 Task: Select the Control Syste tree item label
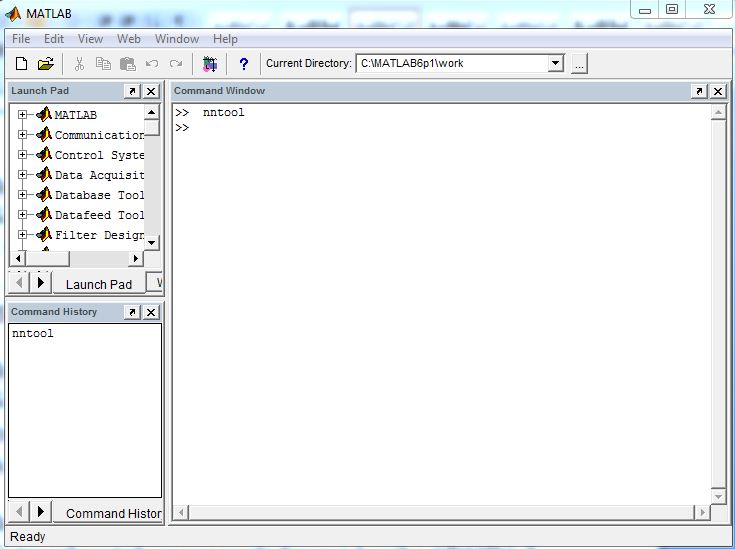pyautogui.click(x=99, y=155)
